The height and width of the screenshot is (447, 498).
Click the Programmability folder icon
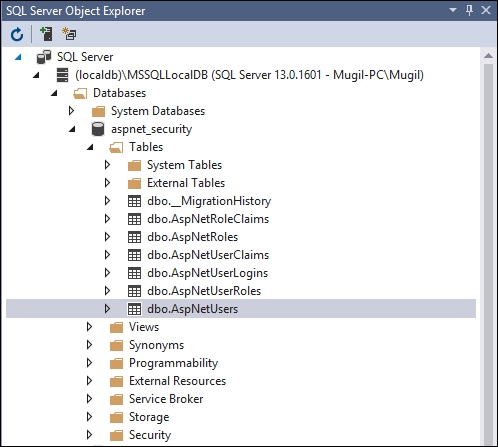(116, 363)
